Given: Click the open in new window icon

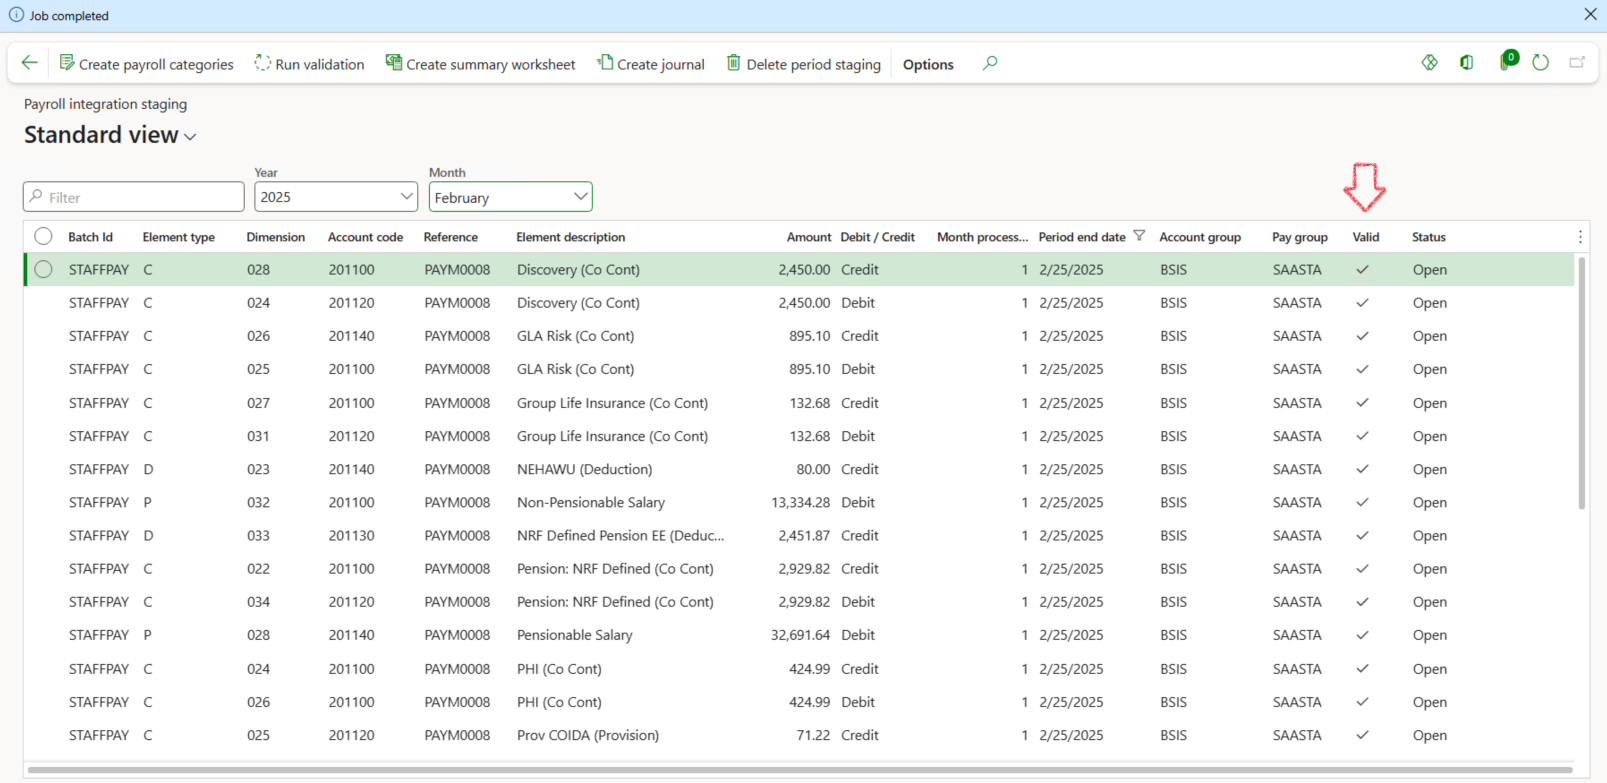Looking at the screenshot, I should (1577, 63).
